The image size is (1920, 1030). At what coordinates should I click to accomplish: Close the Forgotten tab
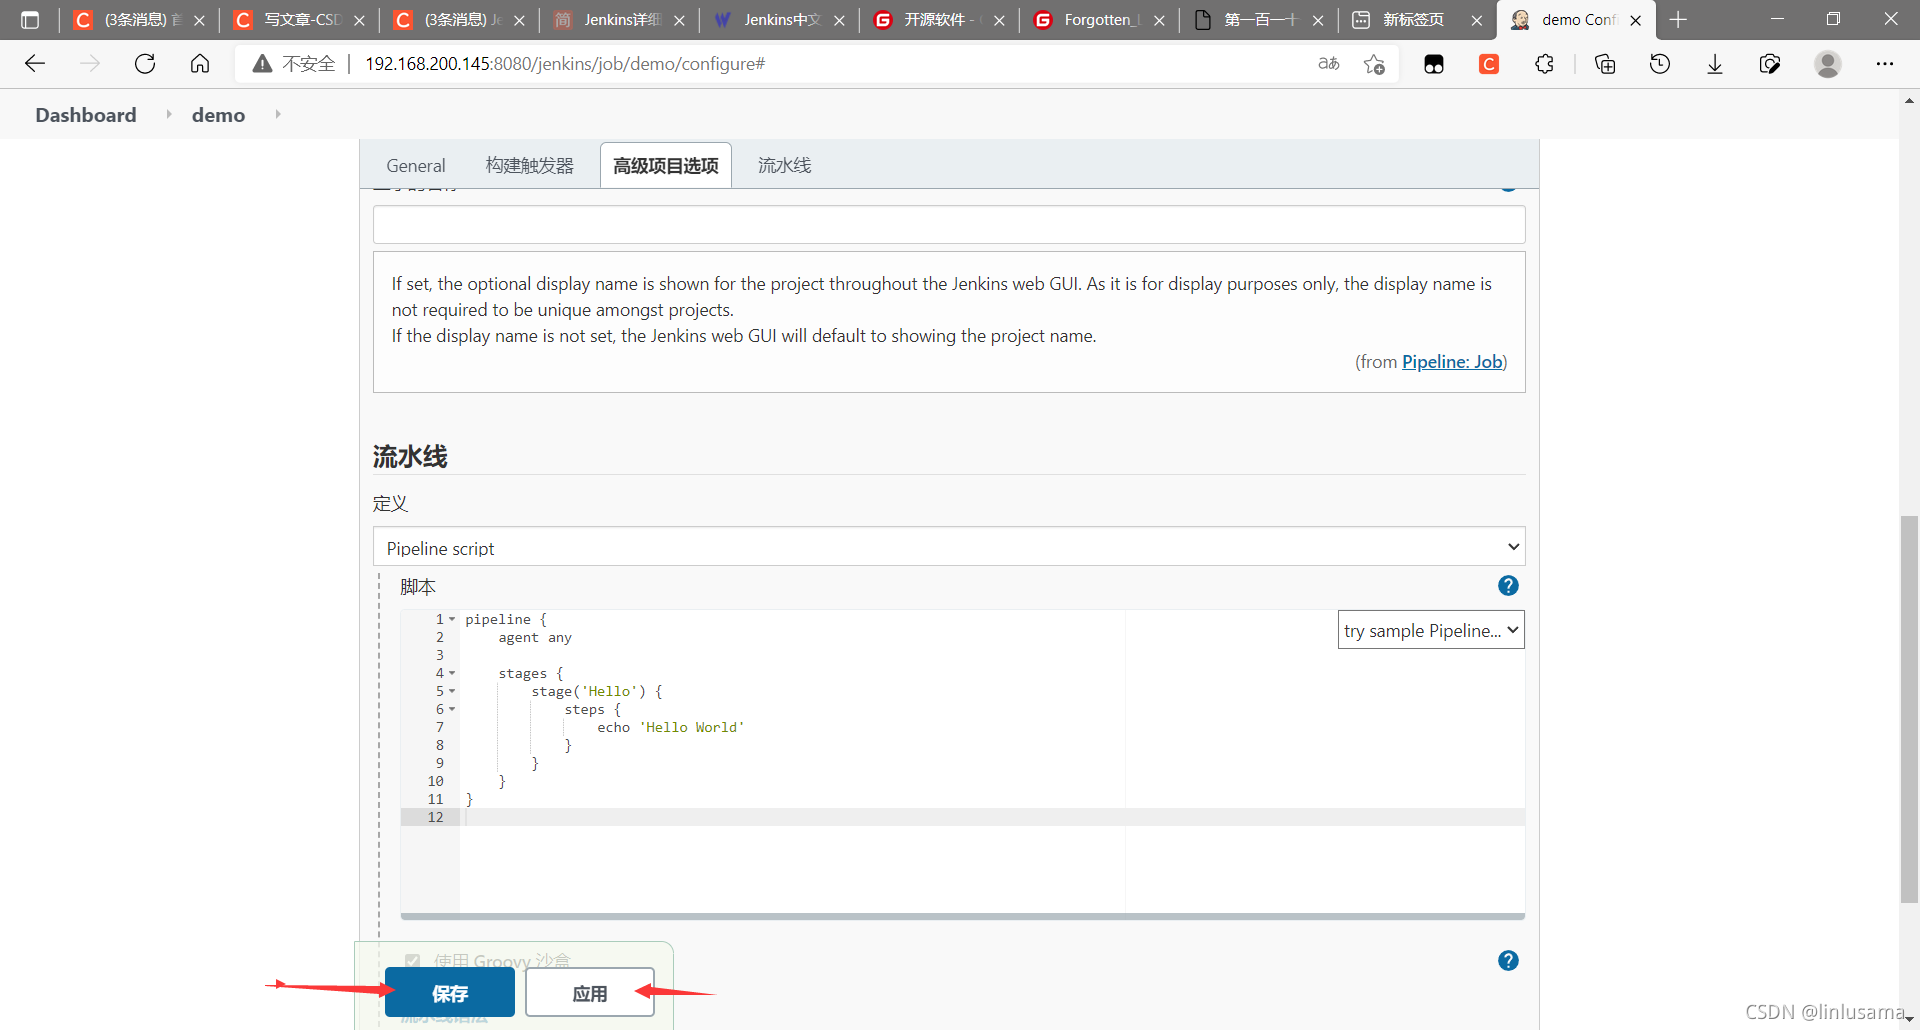[x=1159, y=20]
